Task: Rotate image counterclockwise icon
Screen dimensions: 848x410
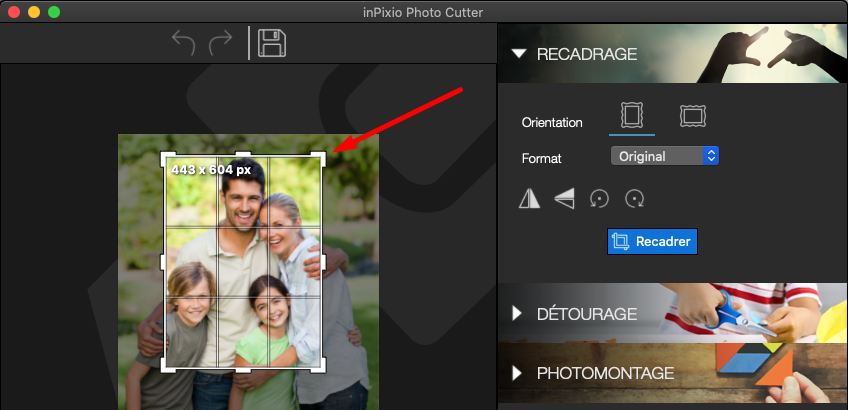Action: pyautogui.click(x=599, y=199)
